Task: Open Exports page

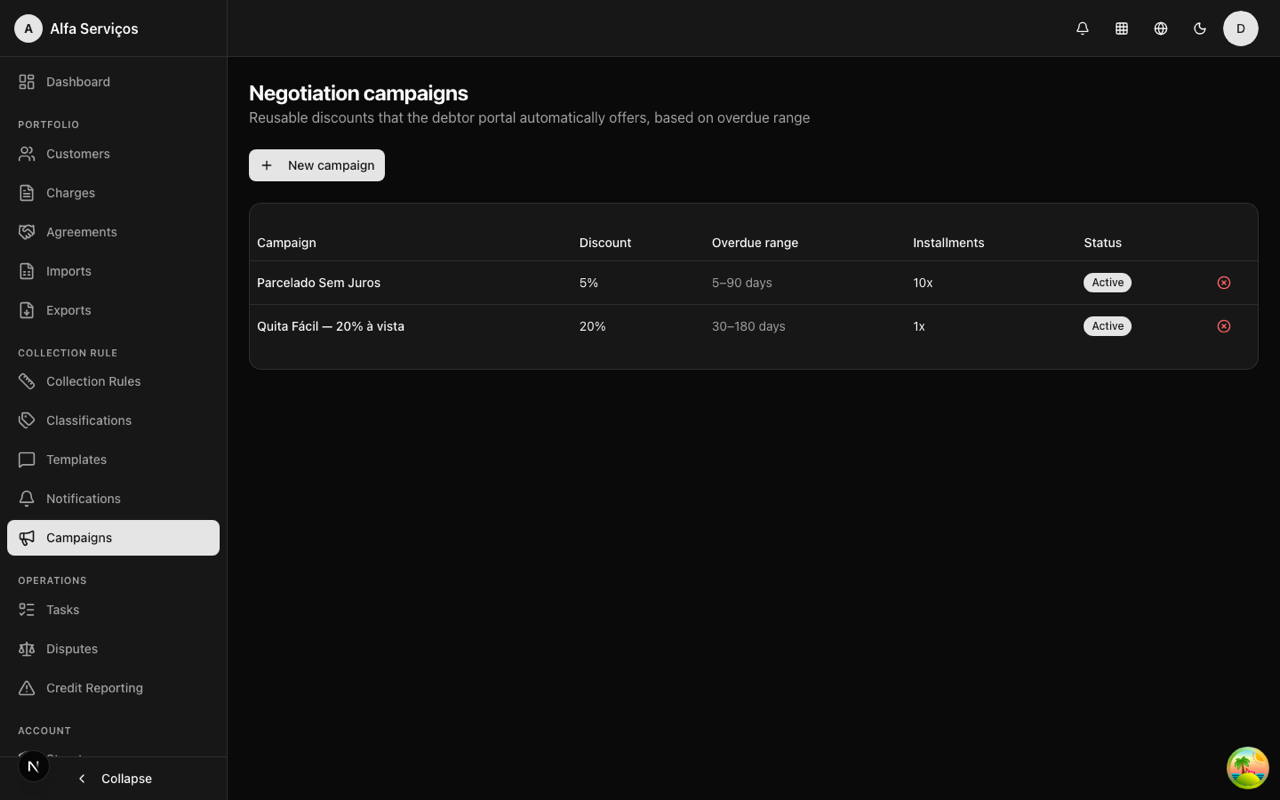Action: pos(113,310)
